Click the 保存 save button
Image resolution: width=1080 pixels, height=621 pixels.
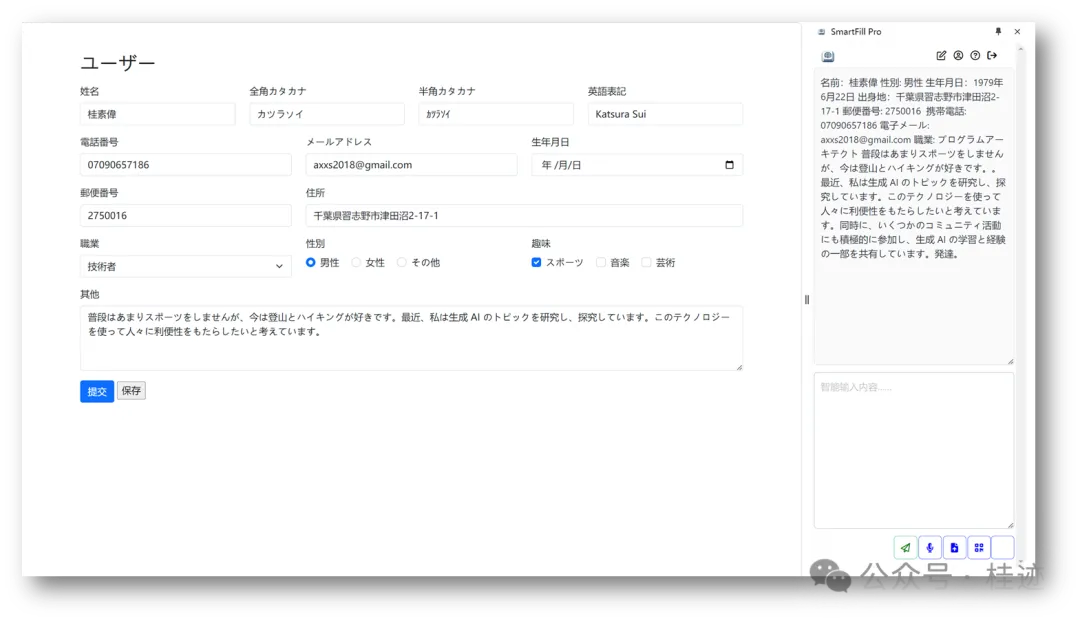(x=131, y=391)
